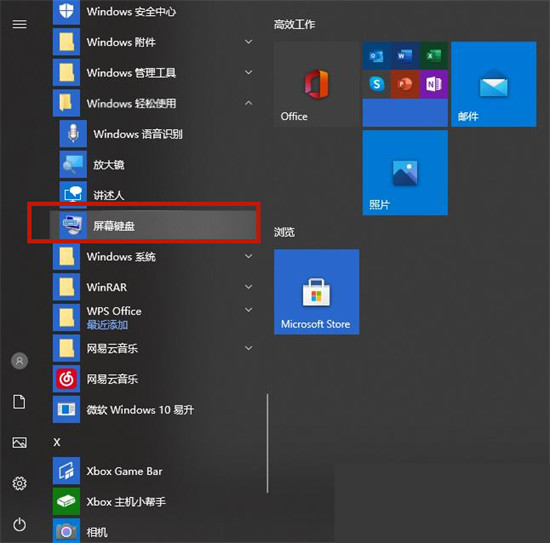Open Skype in the Office tile group
Image resolution: width=550 pixels, height=543 pixels.
click(376, 84)
